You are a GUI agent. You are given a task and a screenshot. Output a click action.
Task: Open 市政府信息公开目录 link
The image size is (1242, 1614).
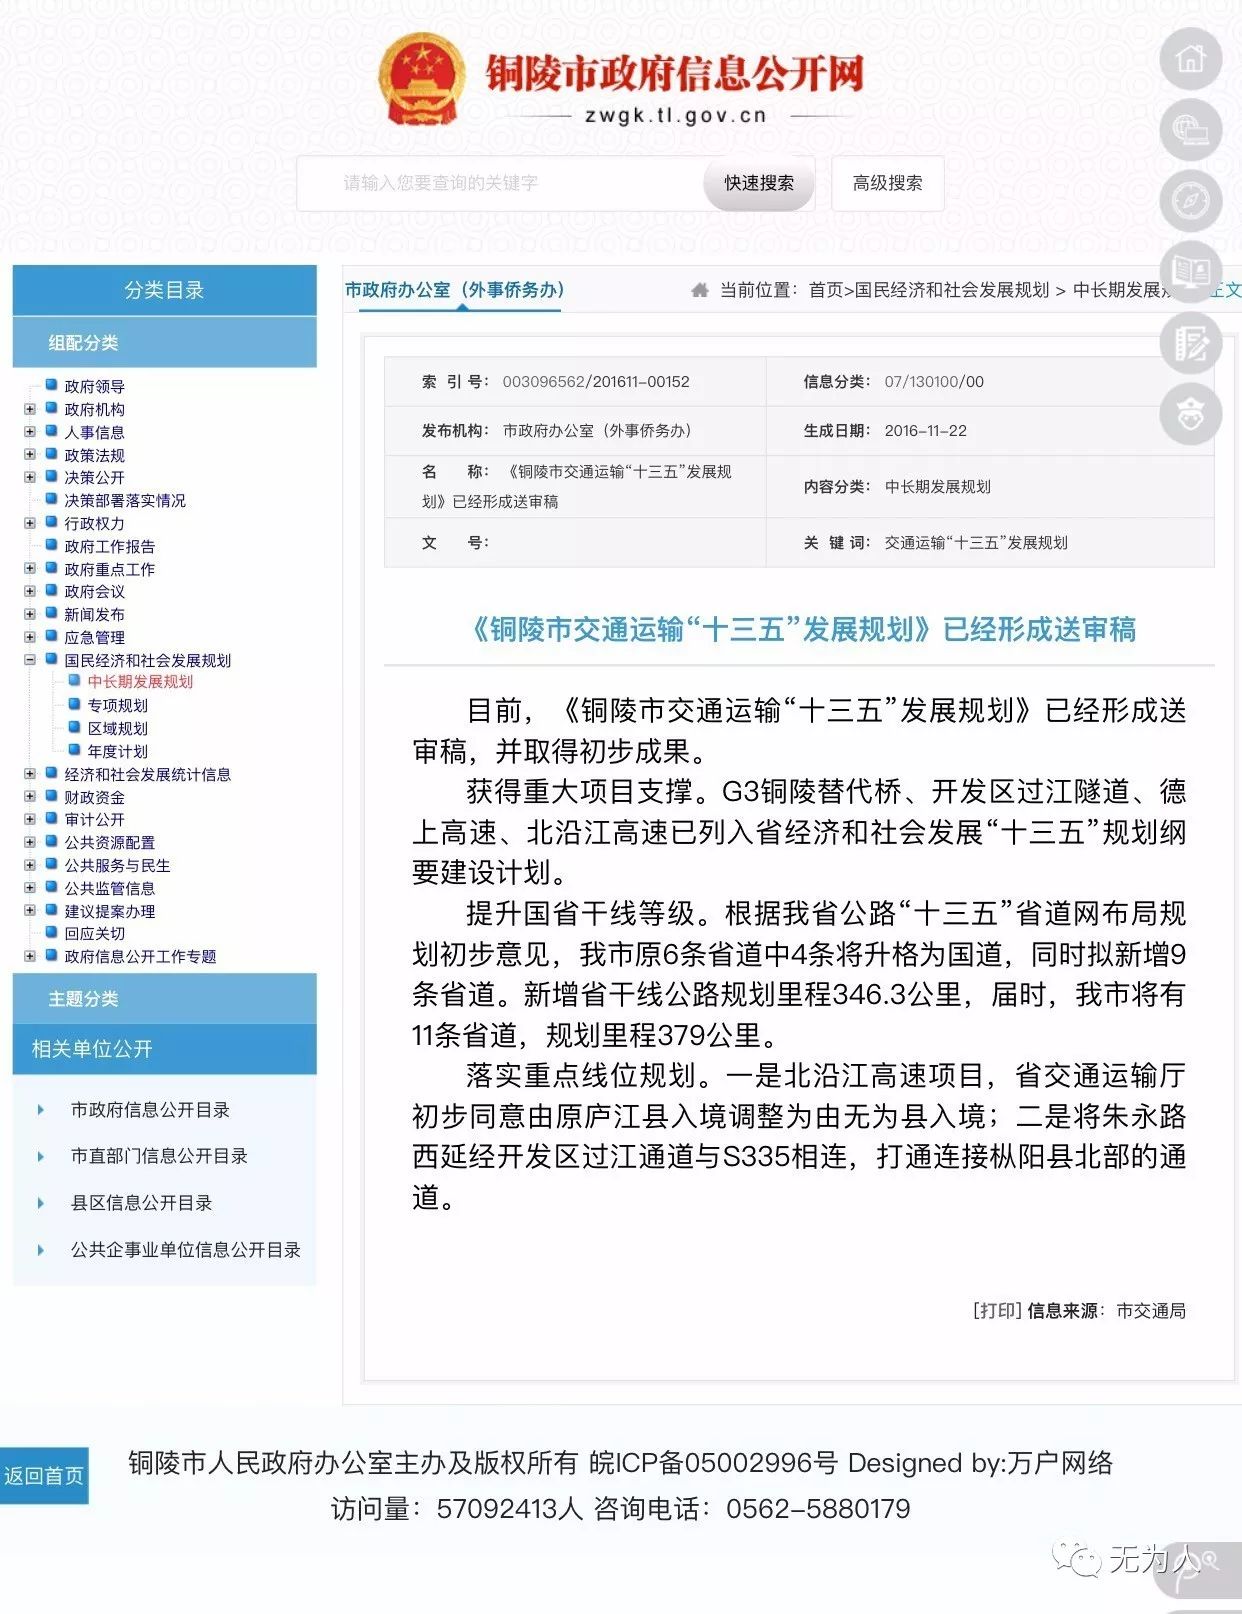click(150, 1110)
